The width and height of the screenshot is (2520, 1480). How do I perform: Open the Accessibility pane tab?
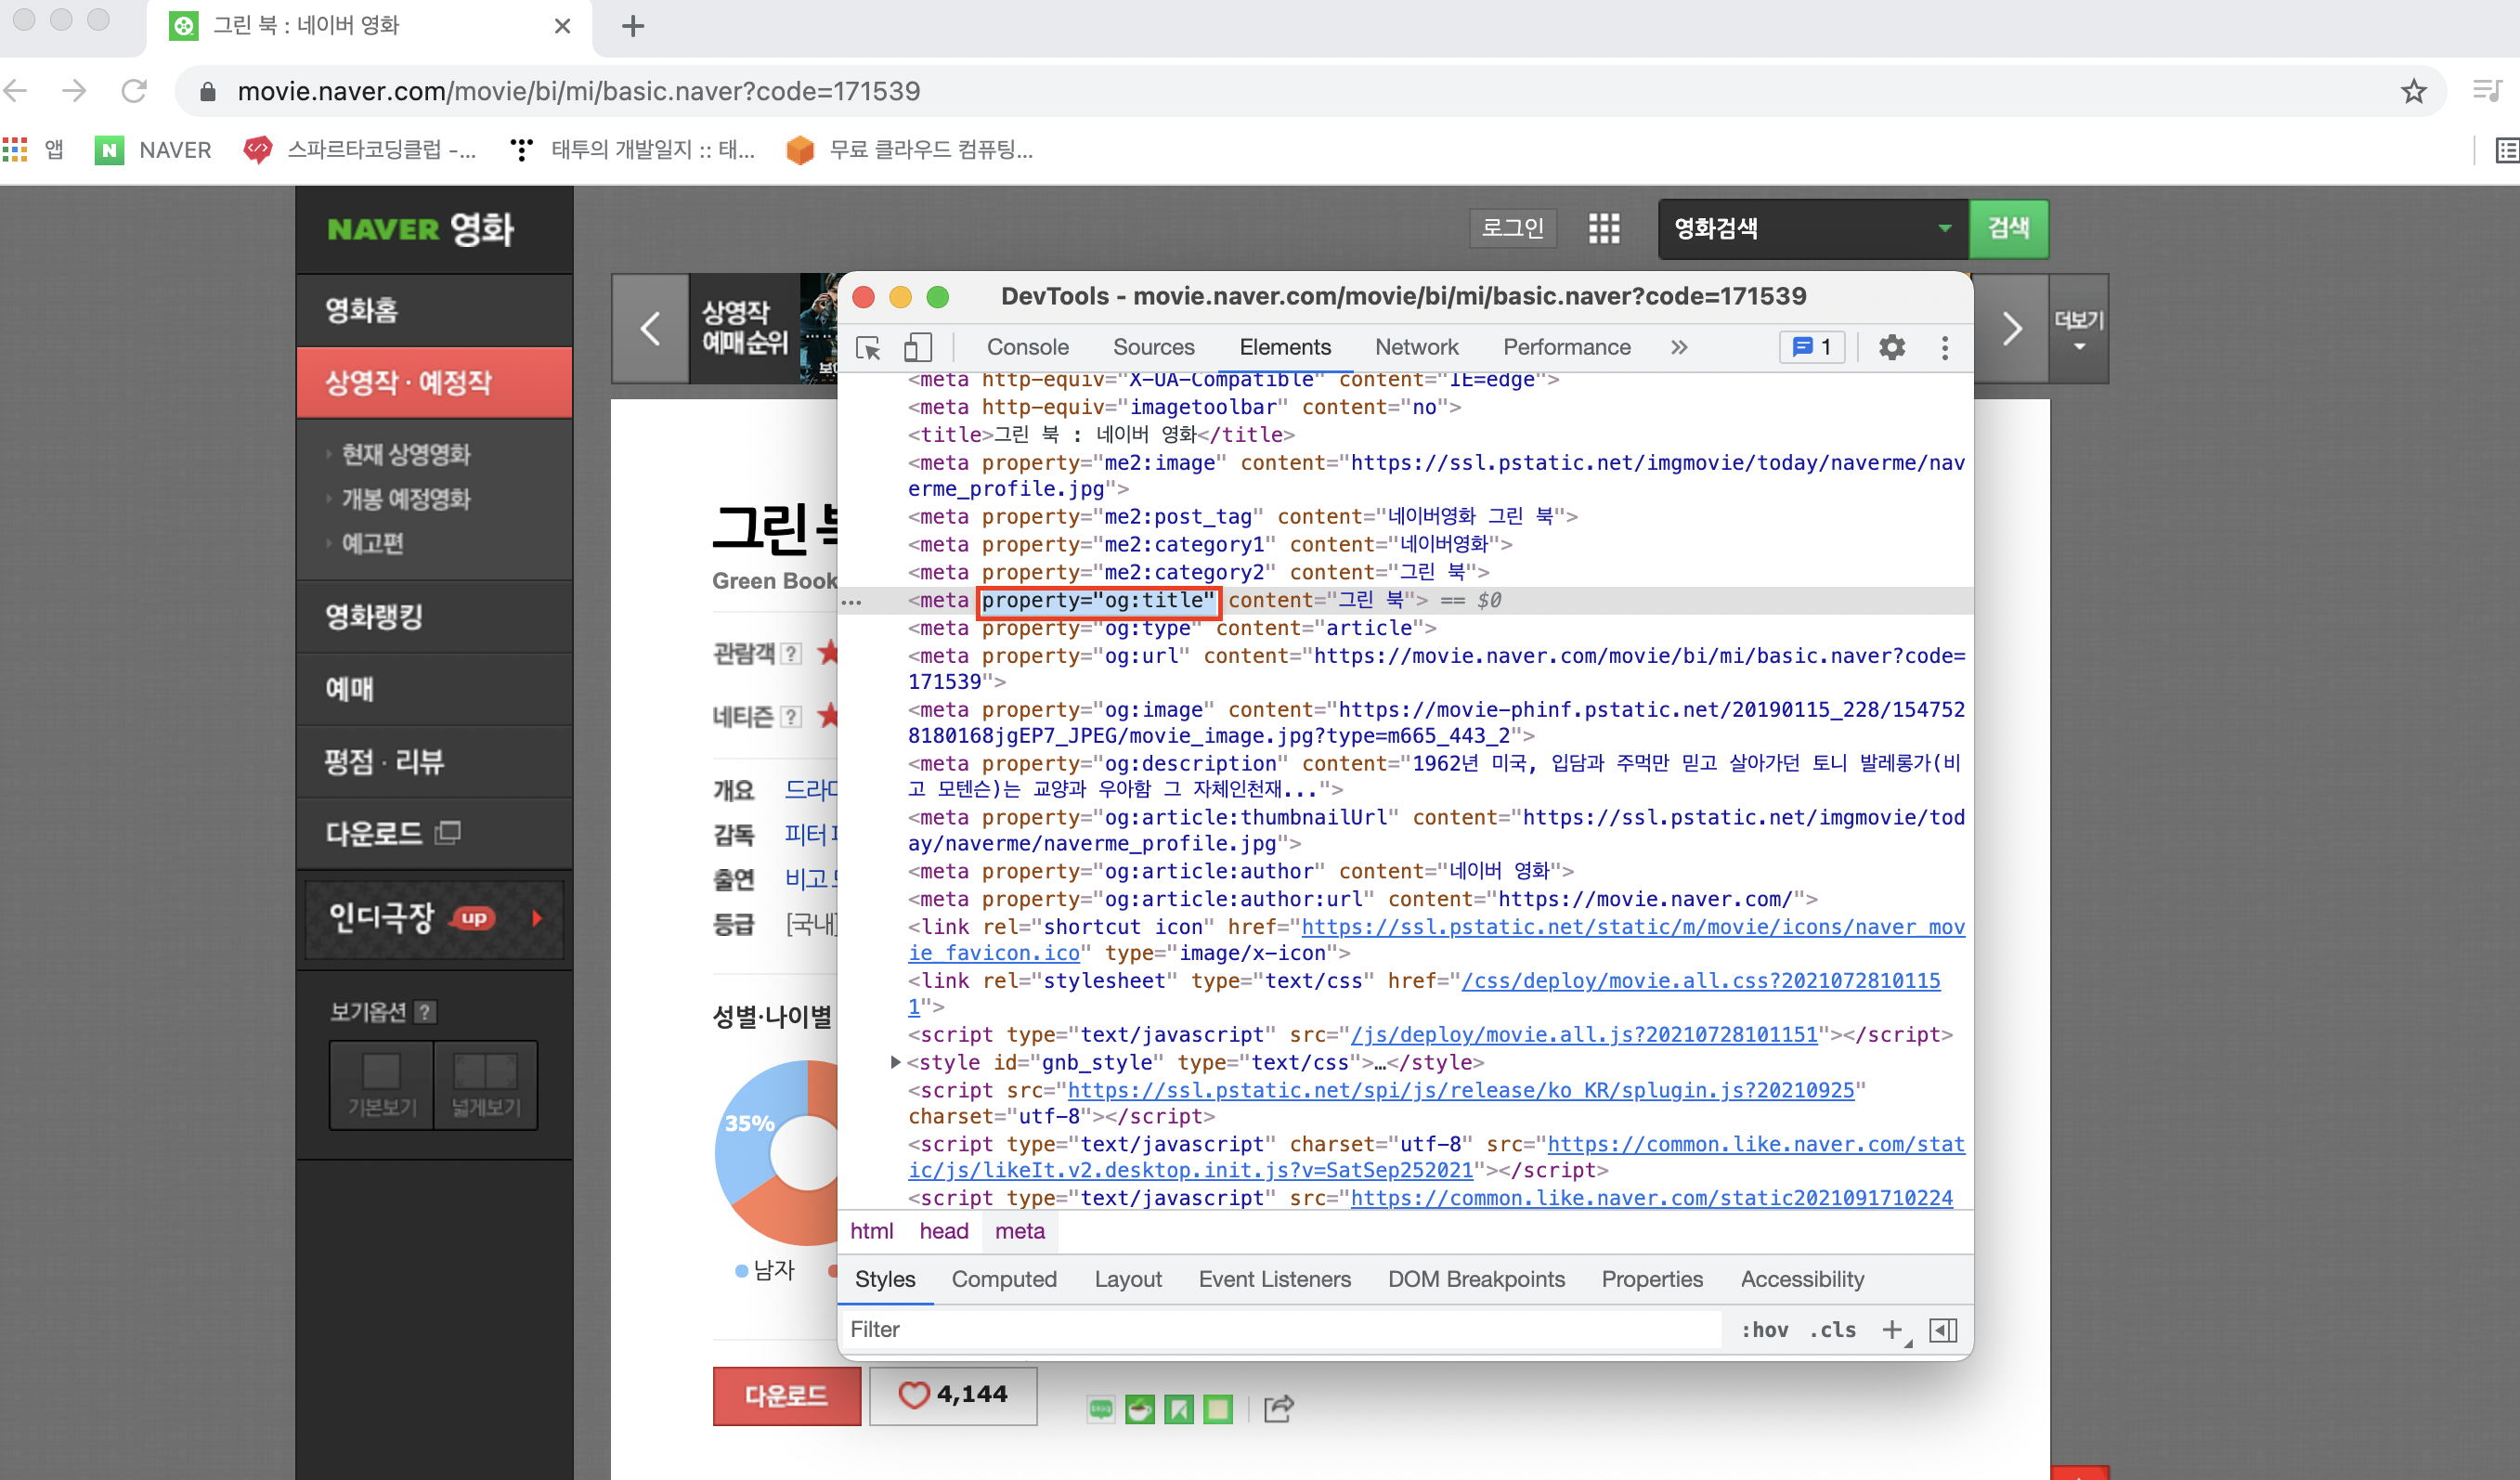tap(1801, 1279)
